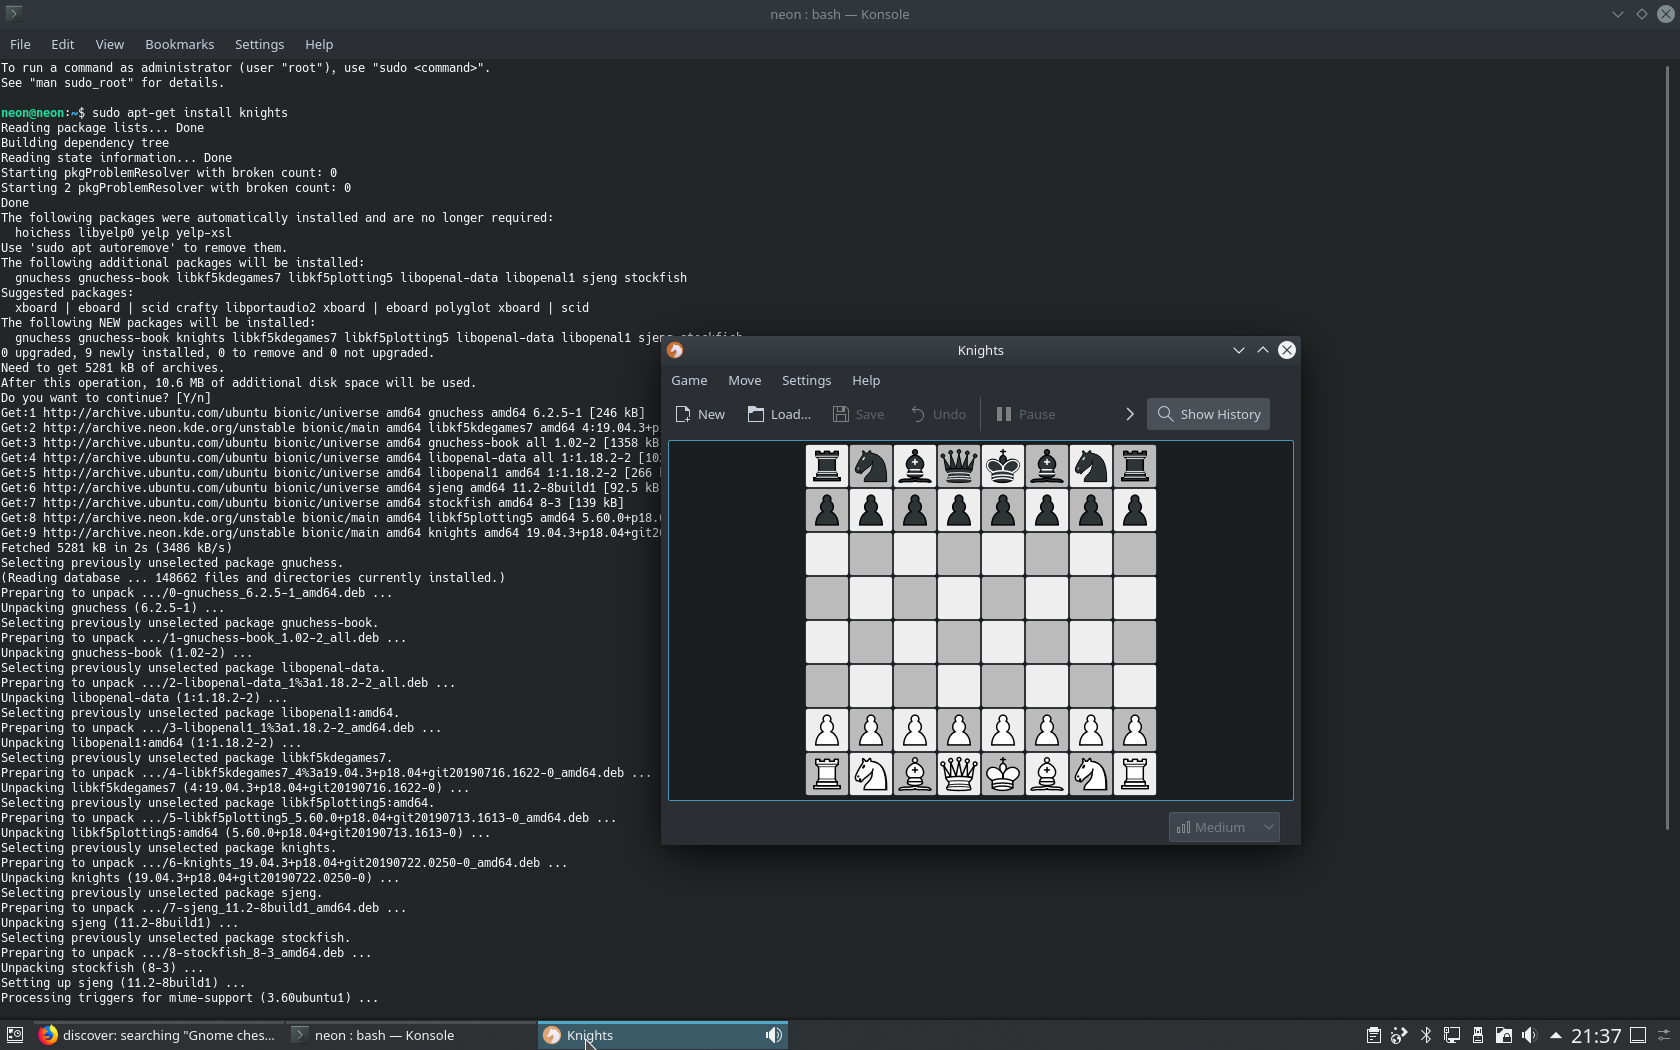The width and height of the screenshot is (1680, 1050).
Task: Expand the toolbar overflow chevron in Knights
Action: coord(1130,414)
